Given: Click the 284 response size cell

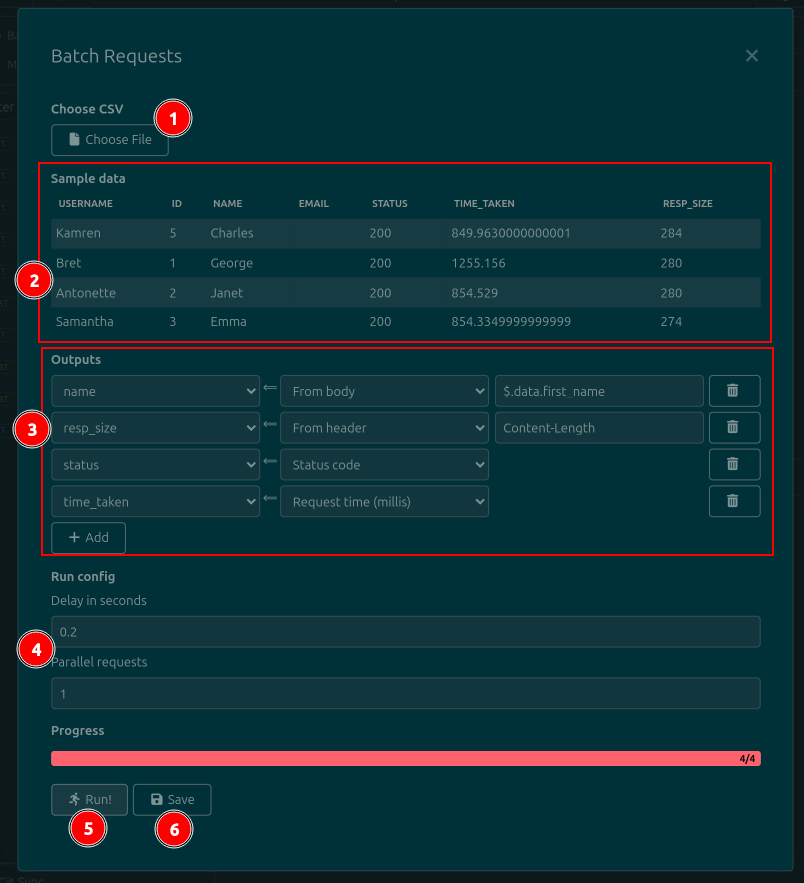Looking at the screenshot, I should (x=671, y=233).
